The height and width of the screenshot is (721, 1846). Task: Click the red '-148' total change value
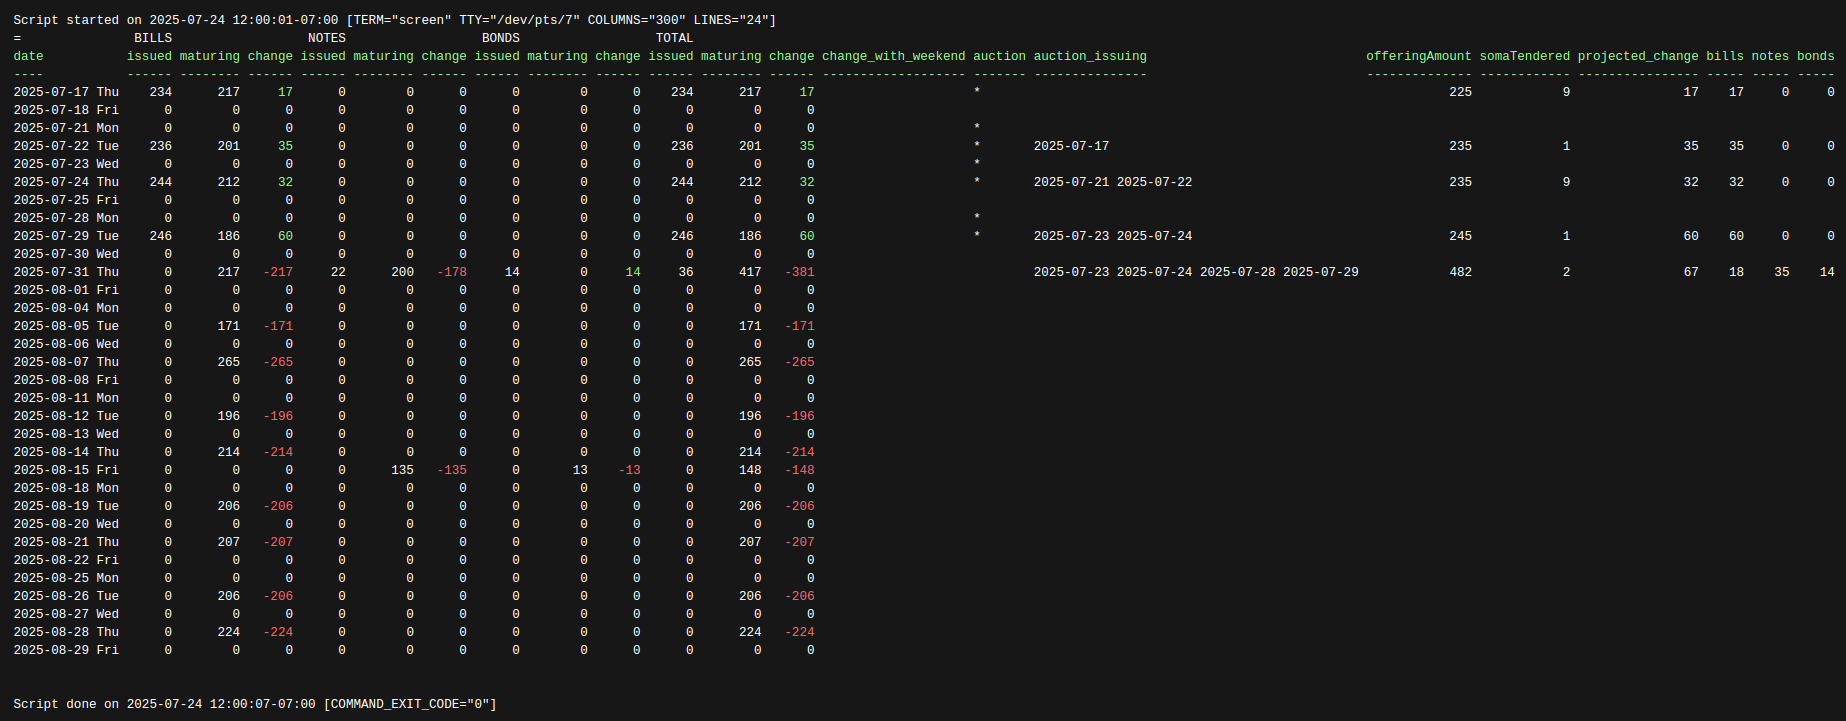800,470
